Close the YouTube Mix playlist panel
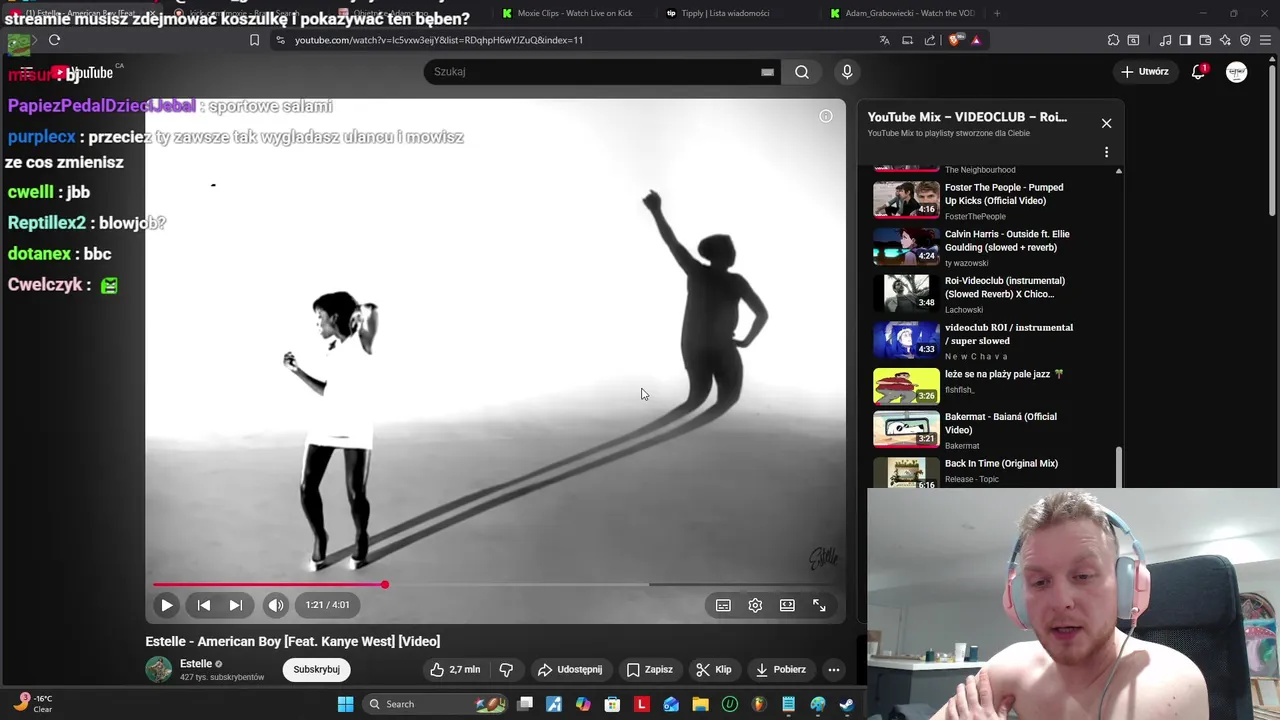The height and width of the screenshot is (720, 1280). [x=1106, y=123]
